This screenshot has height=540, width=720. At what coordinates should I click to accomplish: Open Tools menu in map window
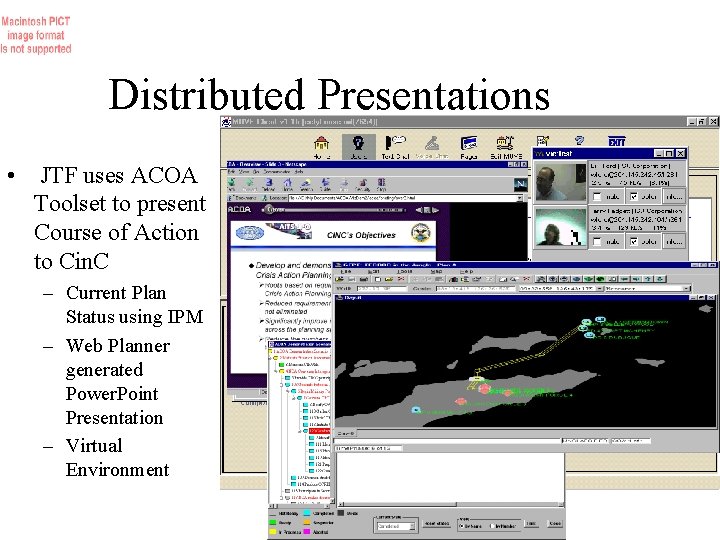404,272
